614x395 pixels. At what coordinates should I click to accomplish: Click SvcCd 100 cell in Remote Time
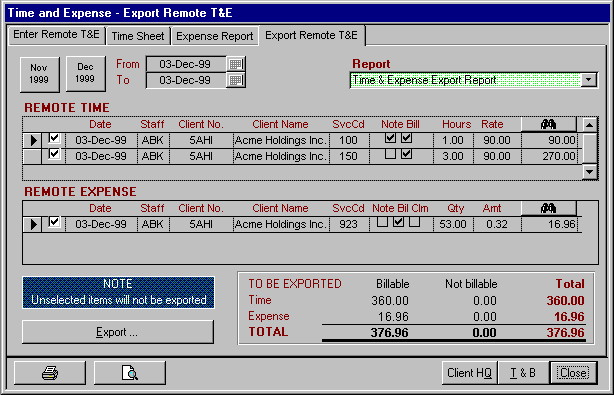[348, 140]
